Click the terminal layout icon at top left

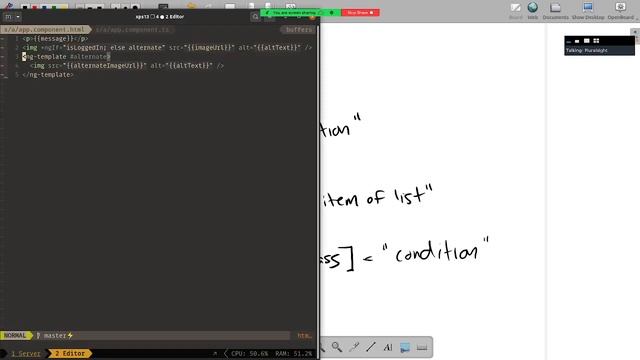pyautogui.click(x=8, y=17)
